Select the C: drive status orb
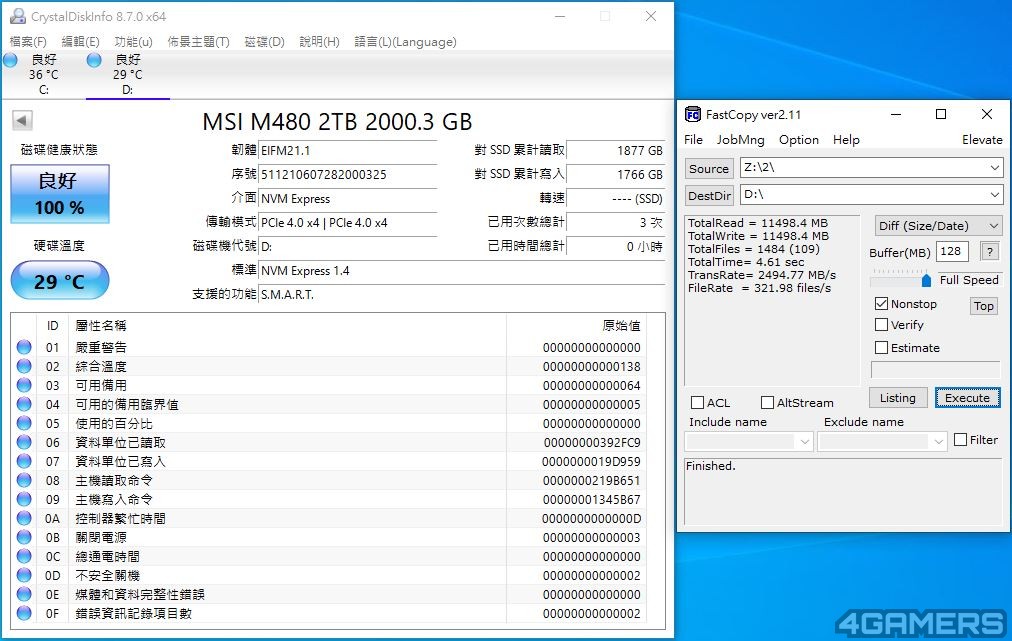This screenshot has width=1012, height=641. click(10, 60)
